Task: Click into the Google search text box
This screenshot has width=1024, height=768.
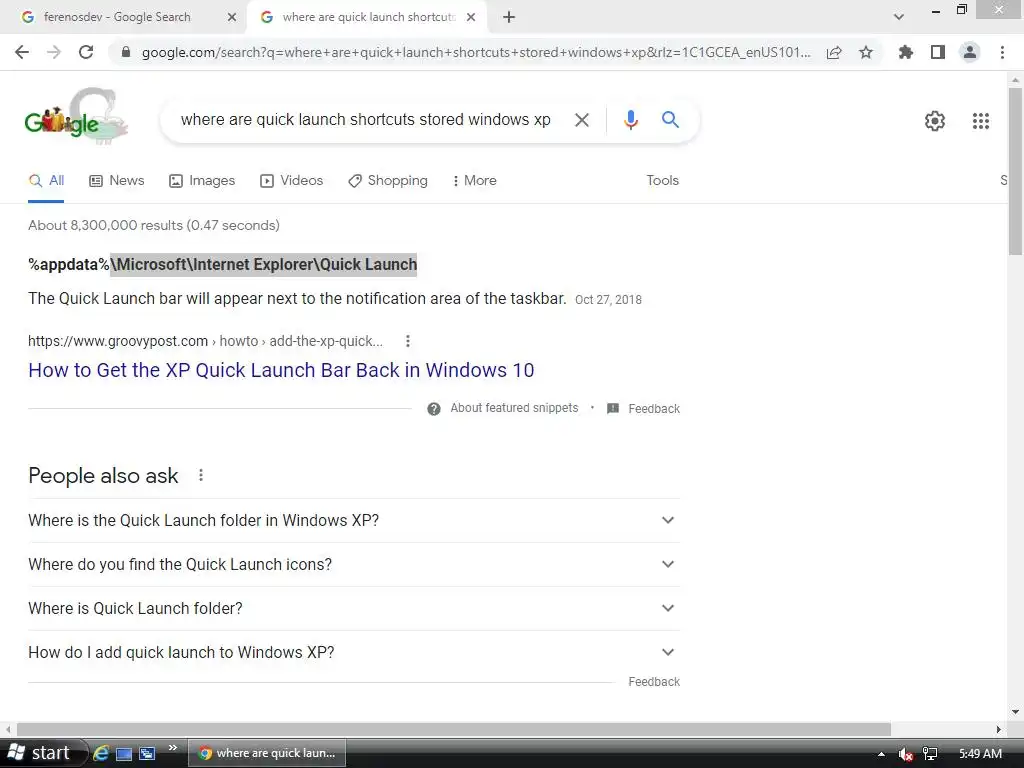Action: pyautogui.click(x=366, y=120)
